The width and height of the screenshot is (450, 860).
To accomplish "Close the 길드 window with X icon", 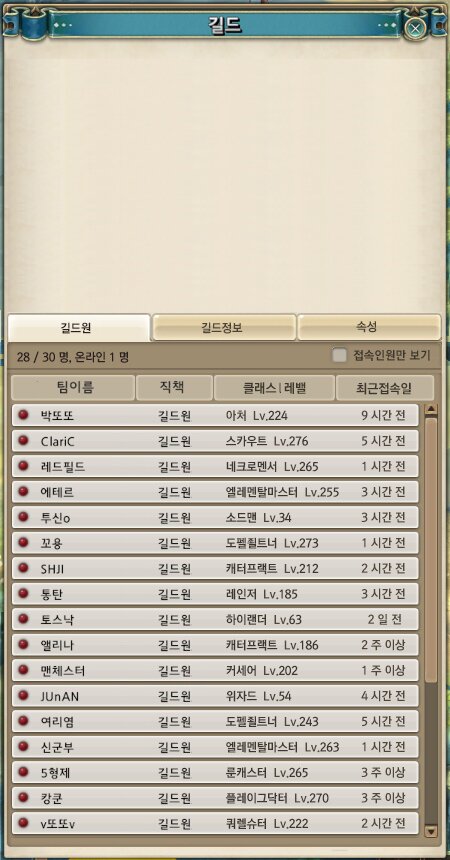I will (x=416, y=28).
